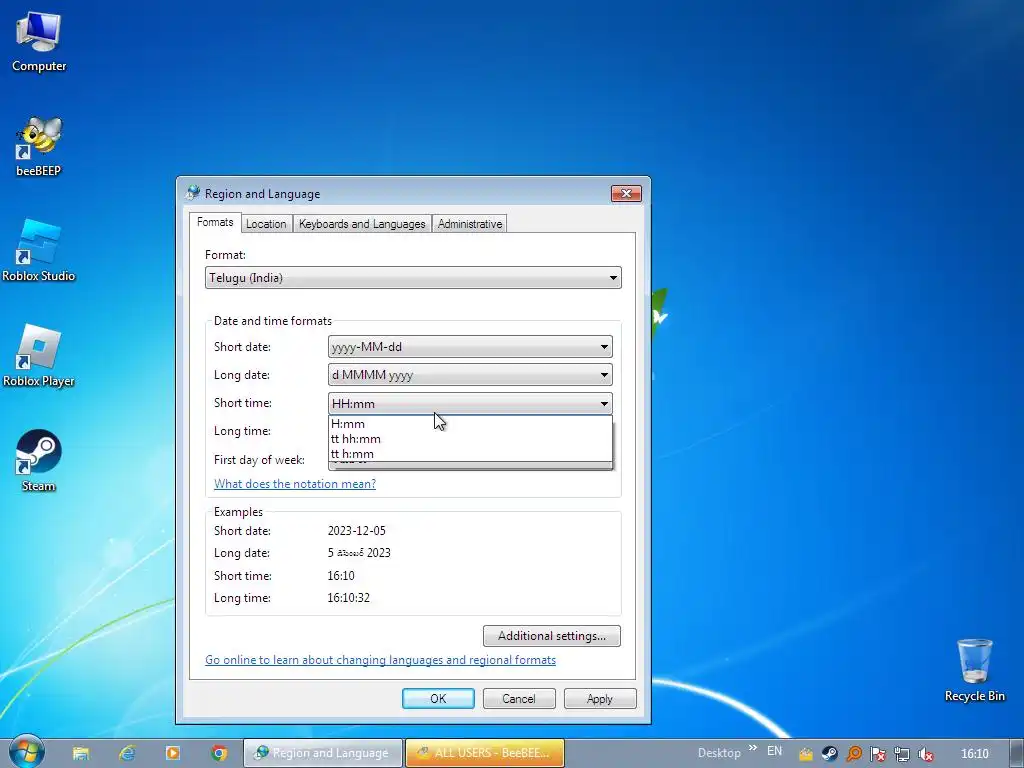Viewport: 1024px width, 768px height.
Task: Close the Region and Language dialog
Action: [626, 193]
